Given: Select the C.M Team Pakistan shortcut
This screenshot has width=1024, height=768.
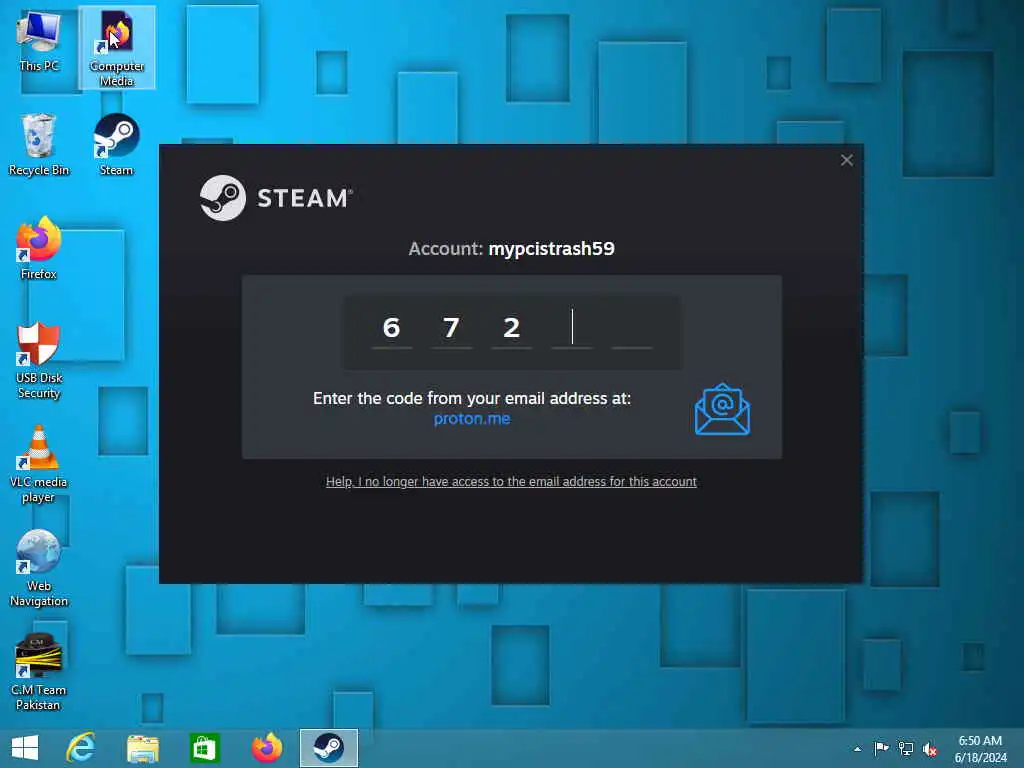Looking at the screenshot, I should click(39, 672).
